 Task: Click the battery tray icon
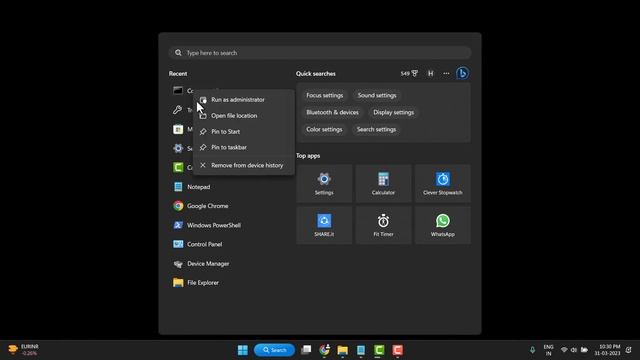pos(584,350)
